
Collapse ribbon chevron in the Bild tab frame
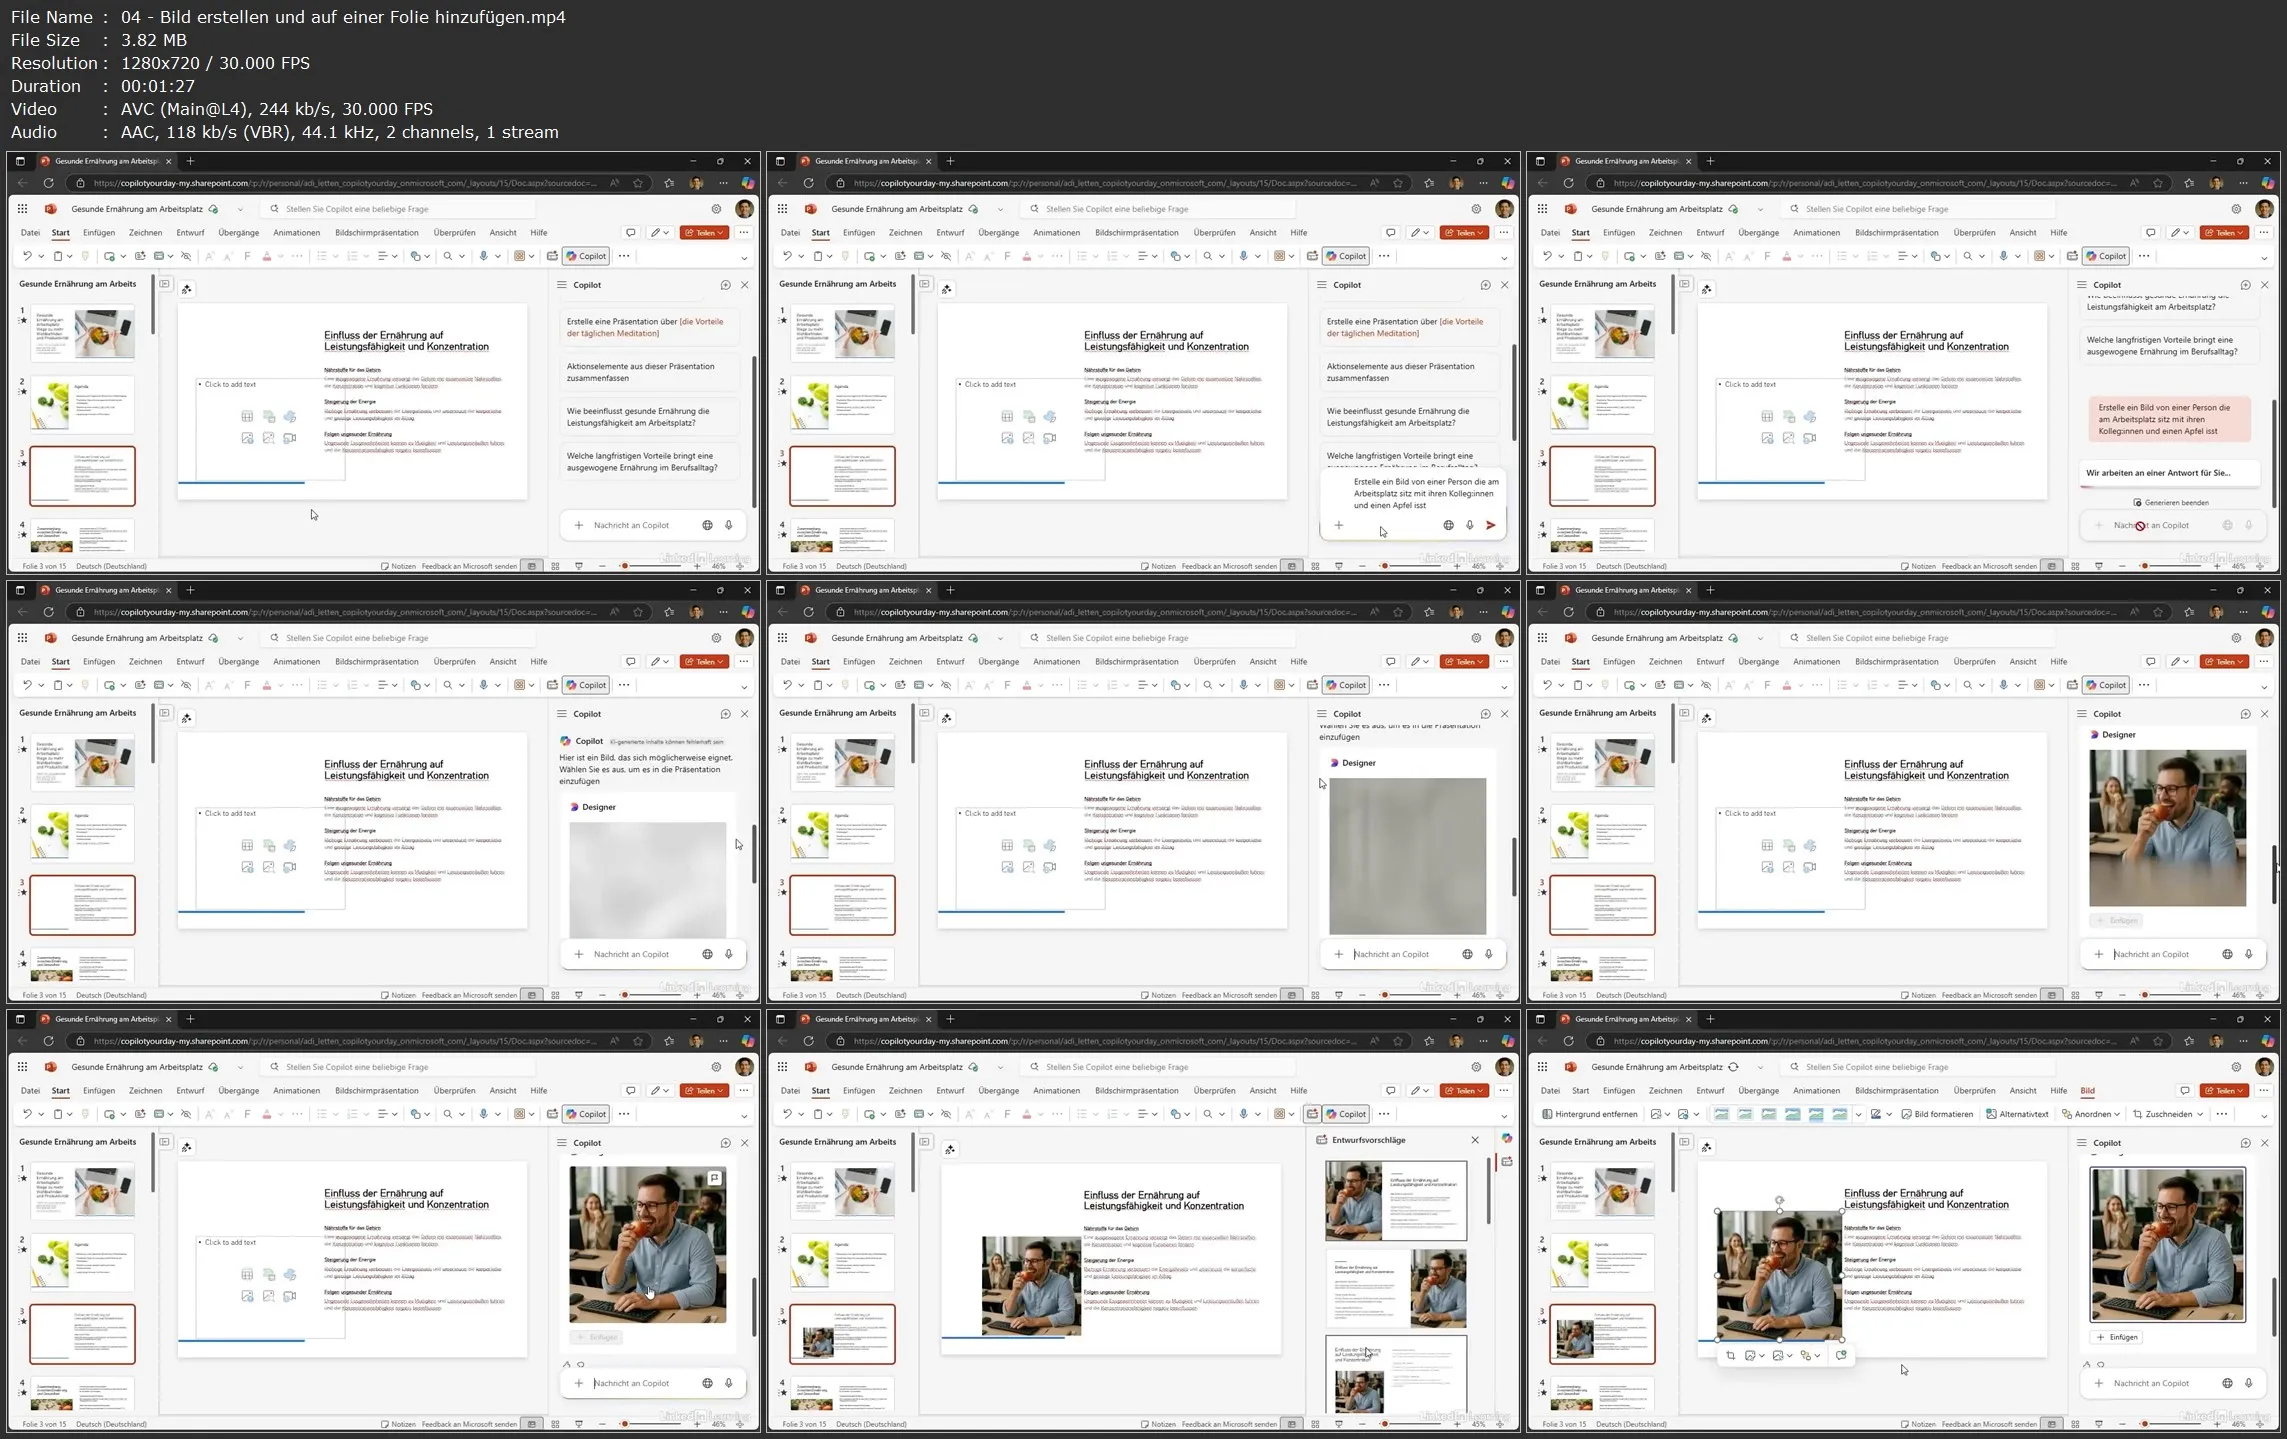[x=2264, y=1116]
